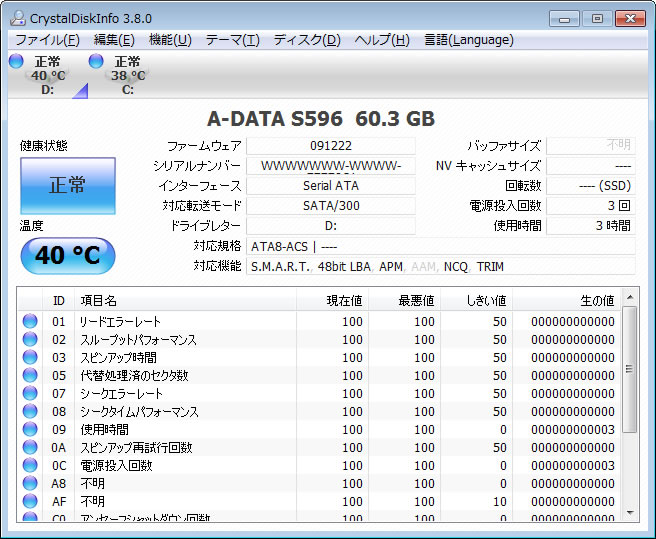Minimize the CrystalDiskInfo window

click(564, 19)
